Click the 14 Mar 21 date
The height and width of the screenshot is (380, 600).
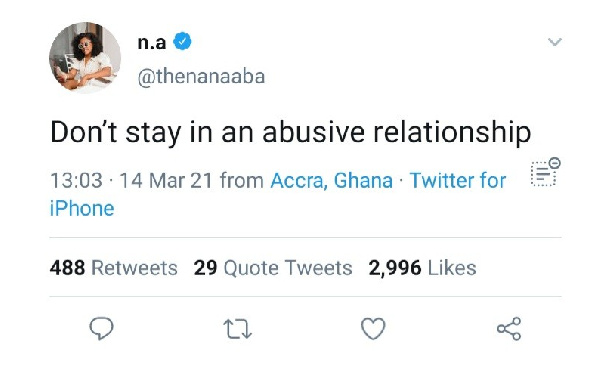pos(166,181)
